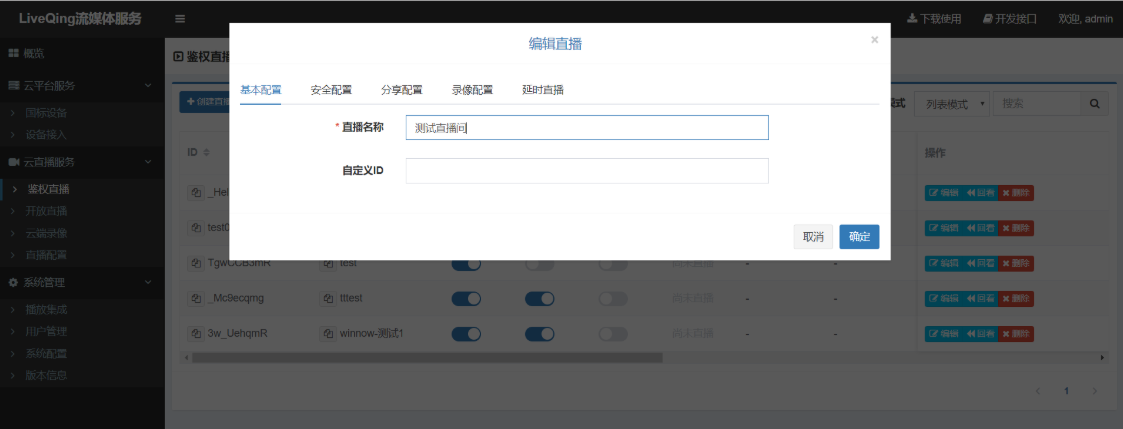Open the 列表模式 view mode dropdown
Viewport: 1123px width, 429px height.
tap(952, 104)
